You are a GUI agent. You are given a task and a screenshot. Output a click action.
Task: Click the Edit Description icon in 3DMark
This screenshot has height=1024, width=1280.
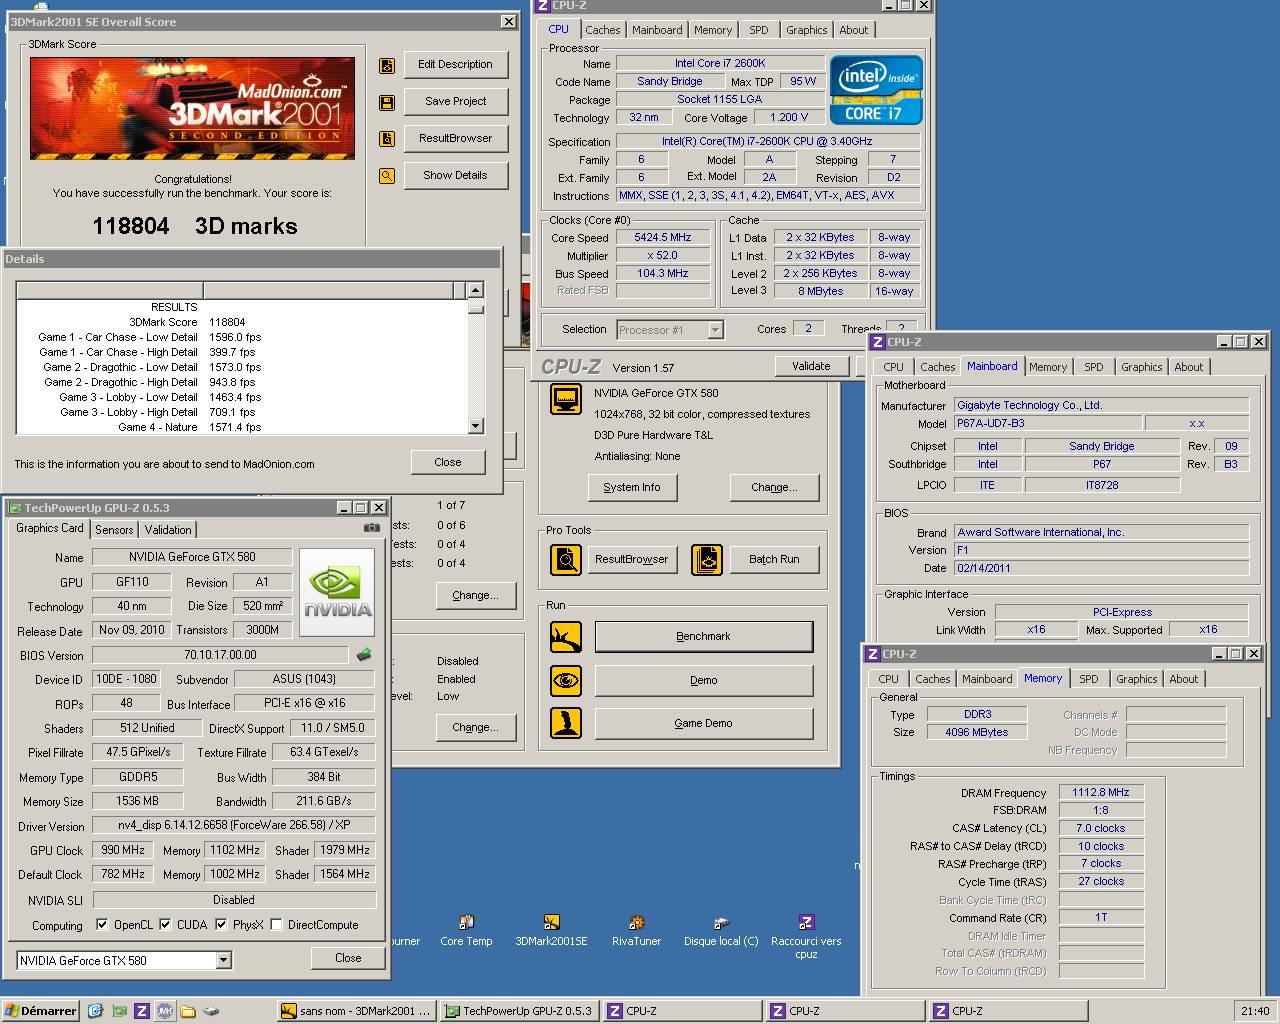387,65
